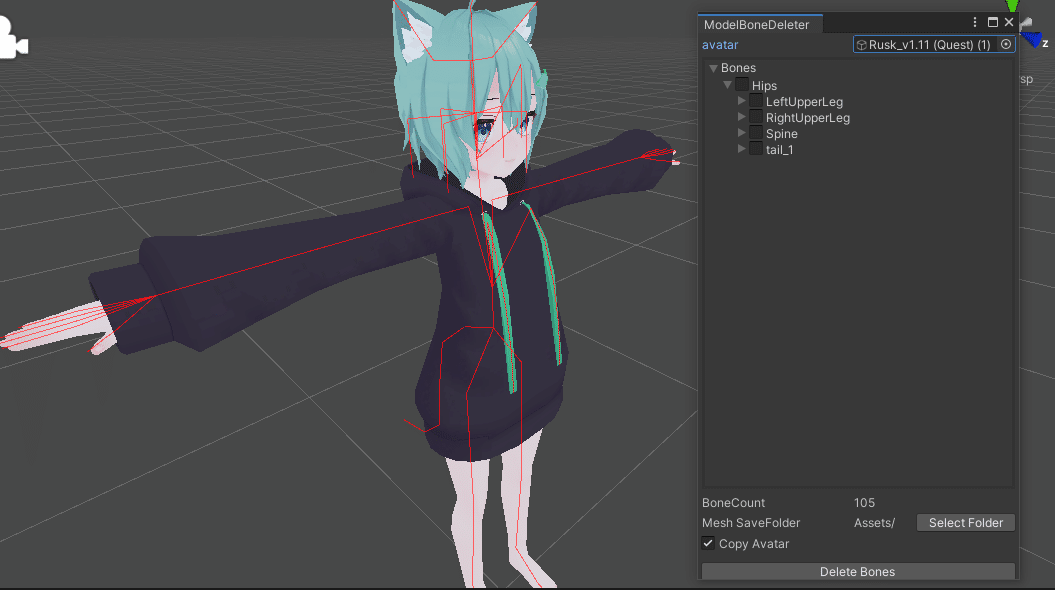Select the LeftUpperLeg bone label
The image size is (1055, 590).
click(804, 102)
